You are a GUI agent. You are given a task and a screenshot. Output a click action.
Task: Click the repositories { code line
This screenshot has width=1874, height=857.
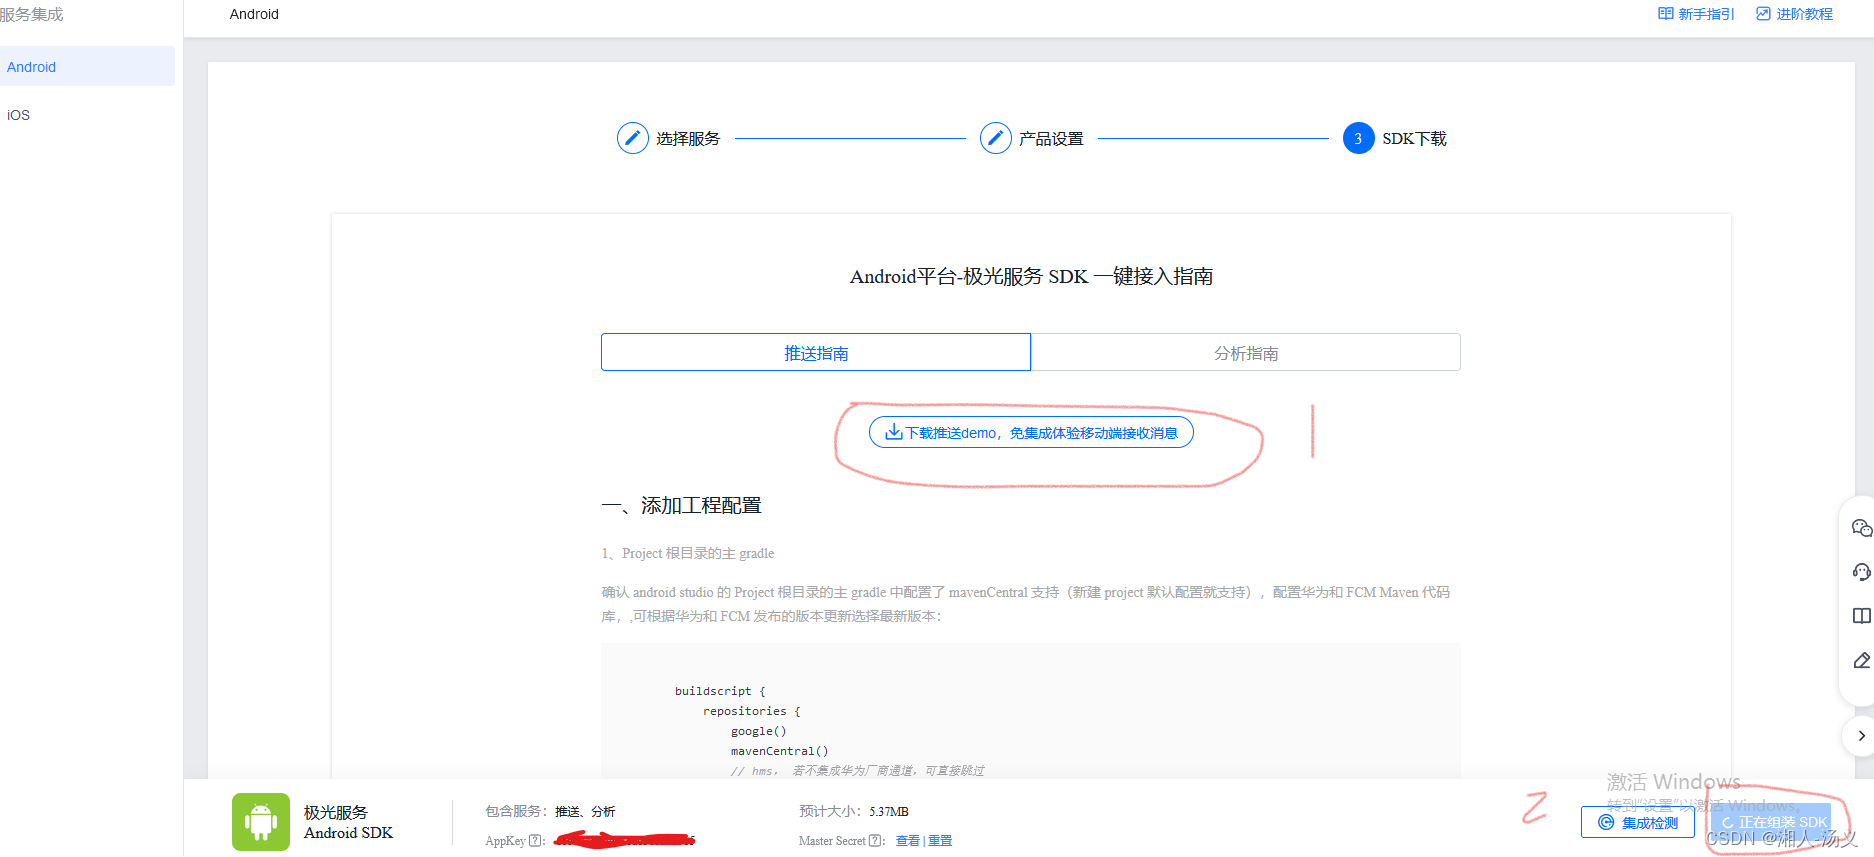click(x=751, y=711)
